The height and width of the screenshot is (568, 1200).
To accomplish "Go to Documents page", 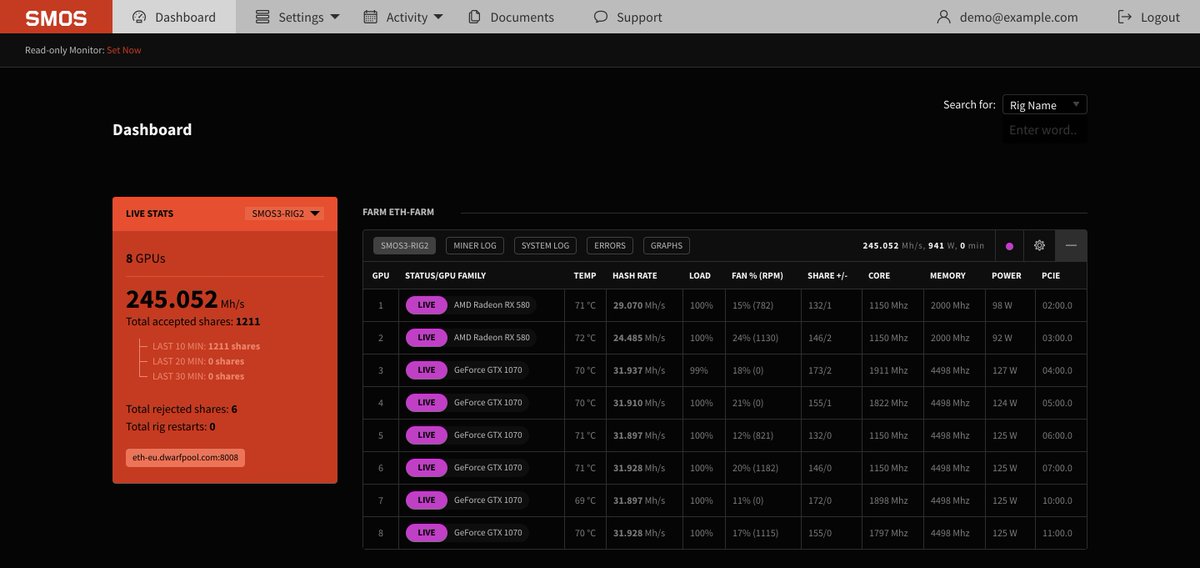I will click(510, 17).
